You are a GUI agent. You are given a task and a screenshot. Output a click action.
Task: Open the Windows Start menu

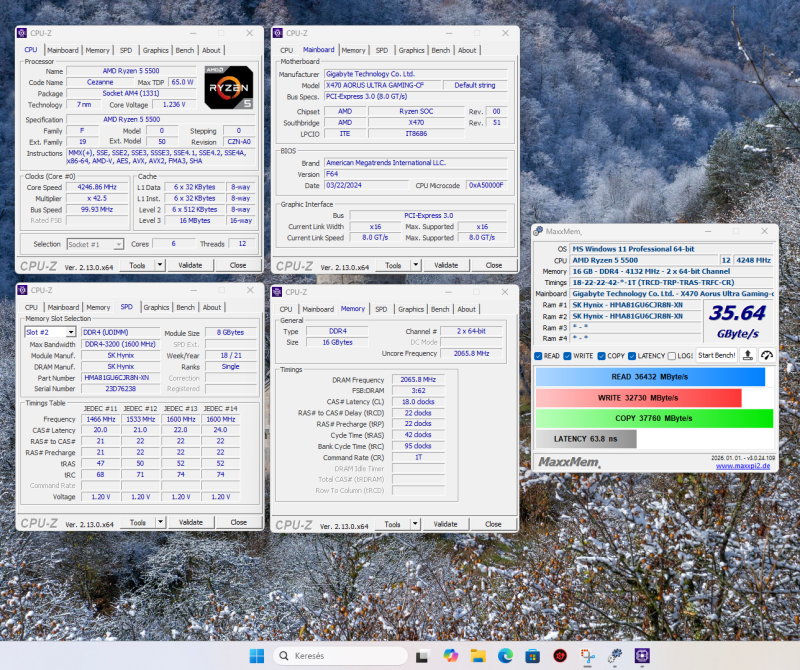pos(257,656)
